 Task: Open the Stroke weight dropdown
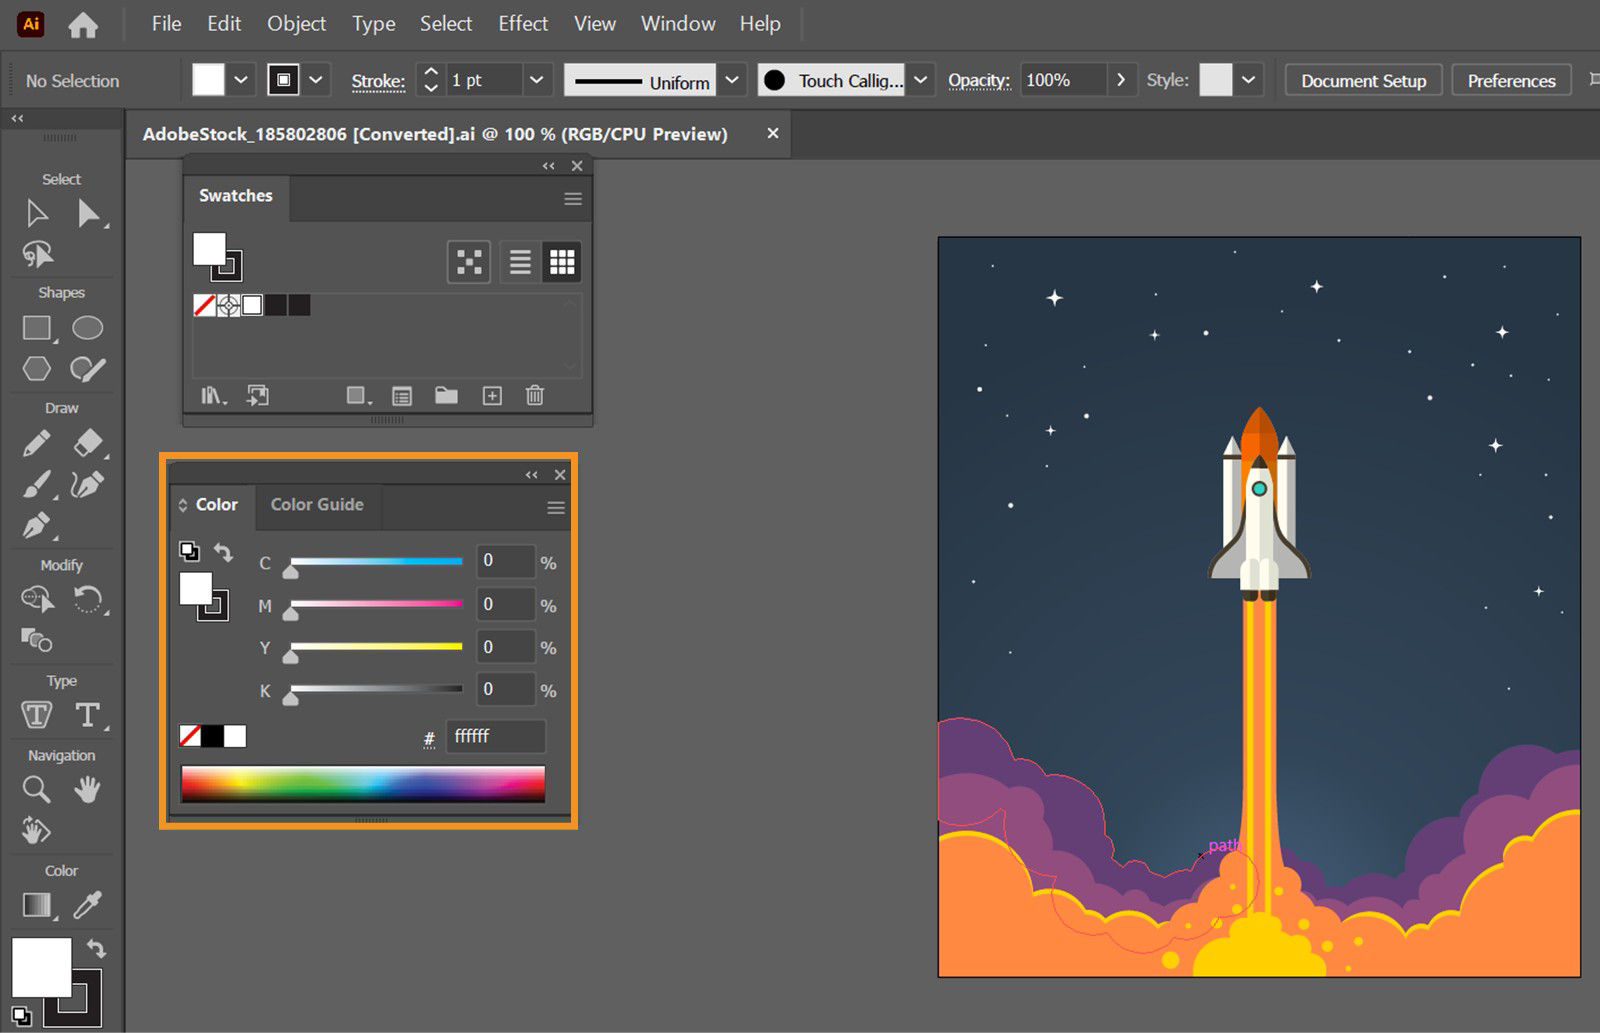coord(537,80)
